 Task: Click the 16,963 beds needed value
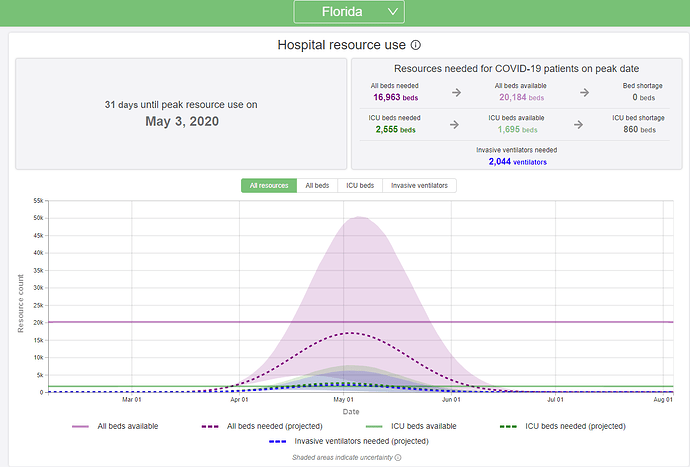point(387,98)
